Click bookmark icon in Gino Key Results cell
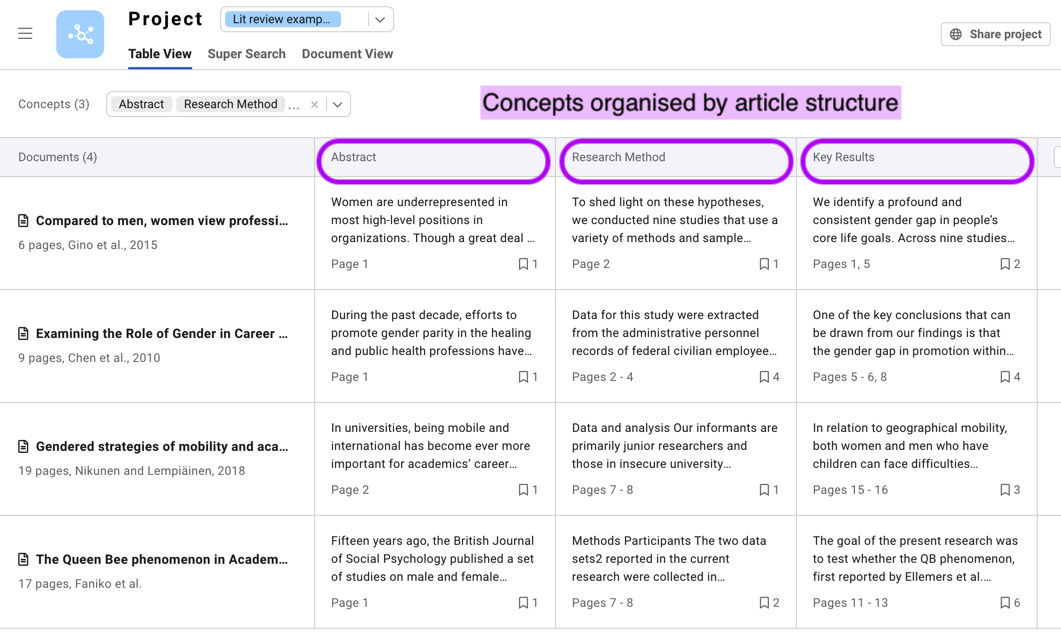Screen dimensions: 1061x640 [x=1005, y=264]
